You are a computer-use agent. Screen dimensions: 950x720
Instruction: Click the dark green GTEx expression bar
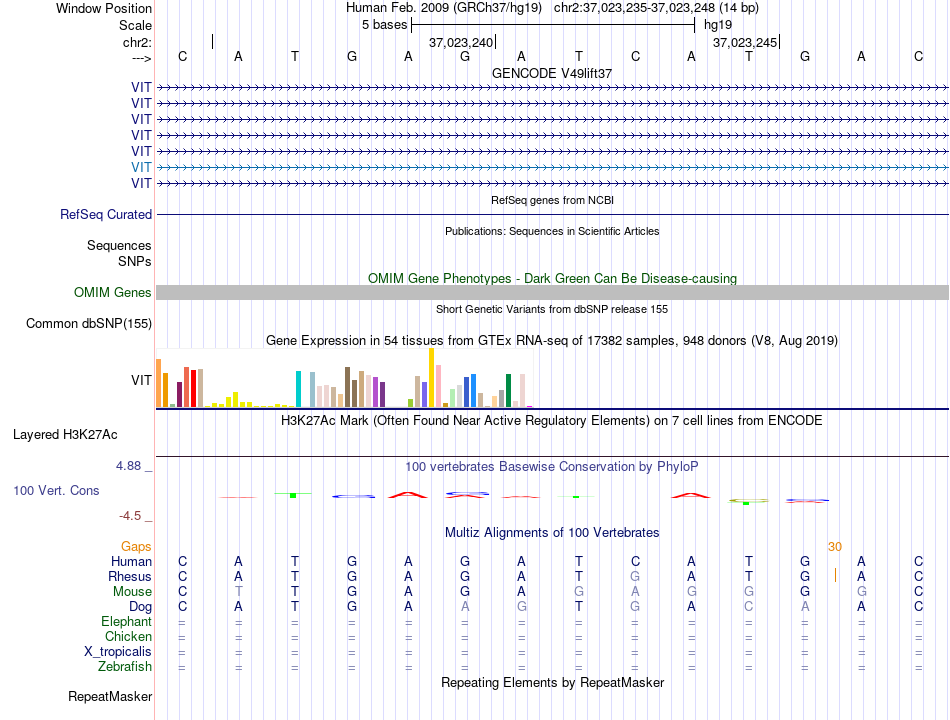tap(508, 391)
